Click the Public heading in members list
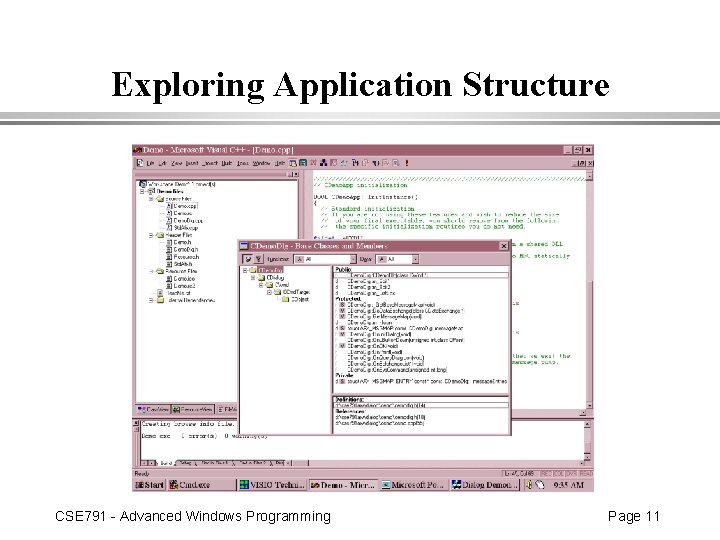Viewport: 720px width, 540px height. (x=343, y=270)
